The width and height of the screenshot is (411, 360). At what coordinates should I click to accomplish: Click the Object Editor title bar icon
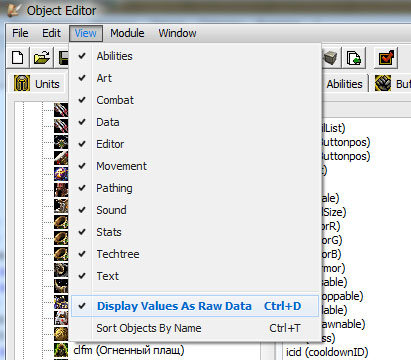tap(14, 10)
